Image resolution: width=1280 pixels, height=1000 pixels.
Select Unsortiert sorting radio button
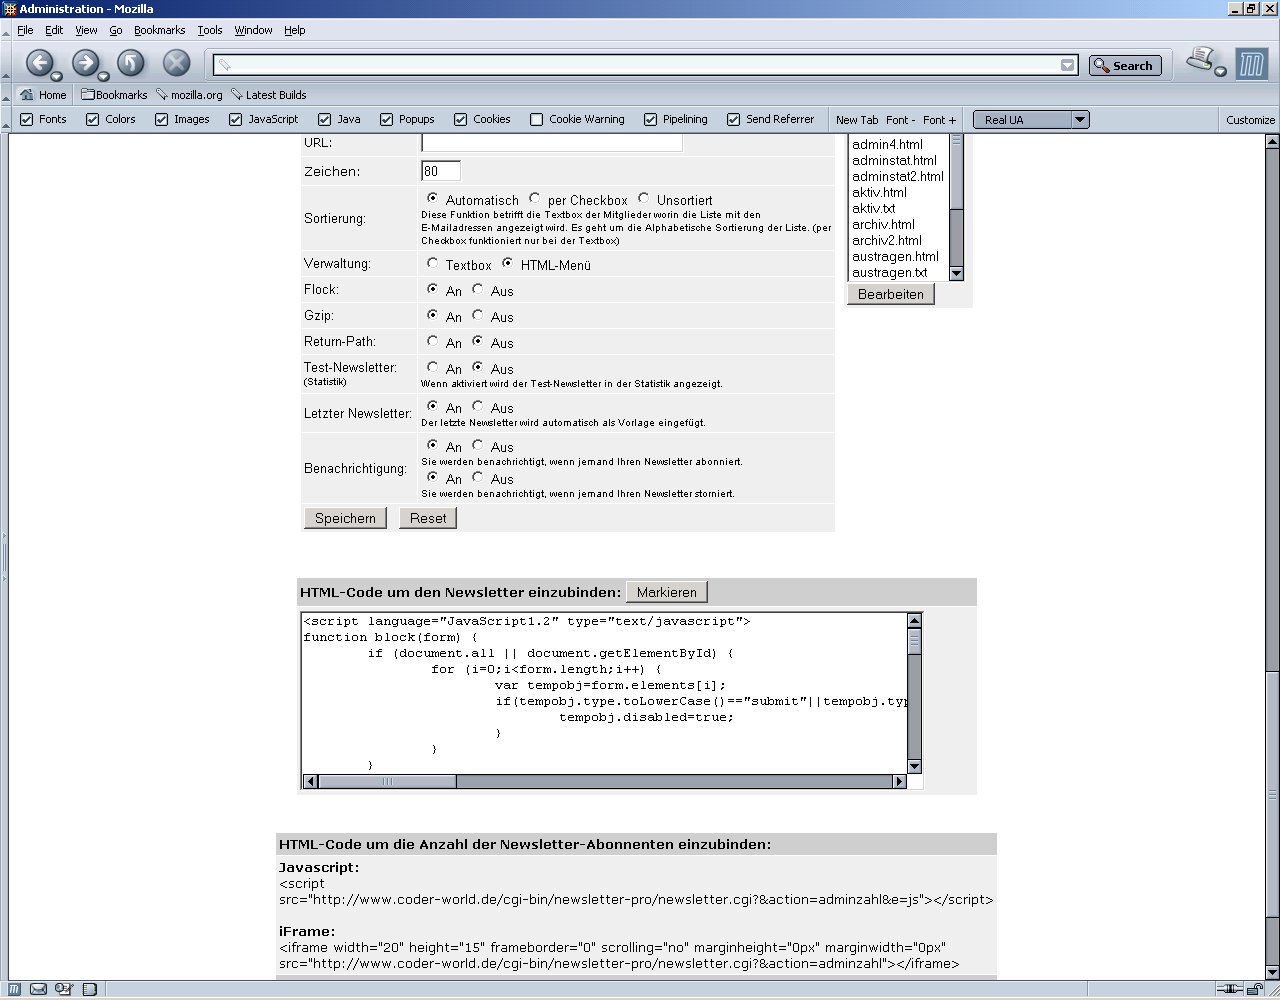point(643,198)
